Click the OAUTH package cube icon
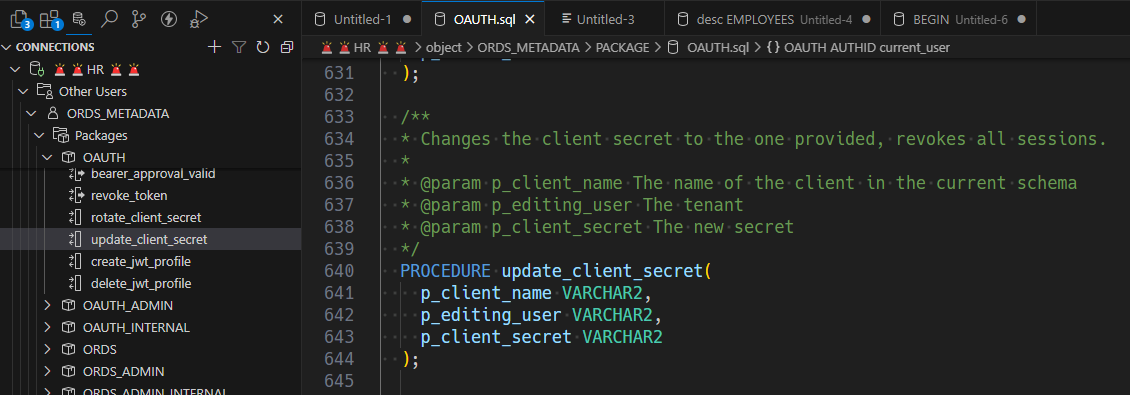This screenshot has width=1130, height=395. (x=68, y=157)
